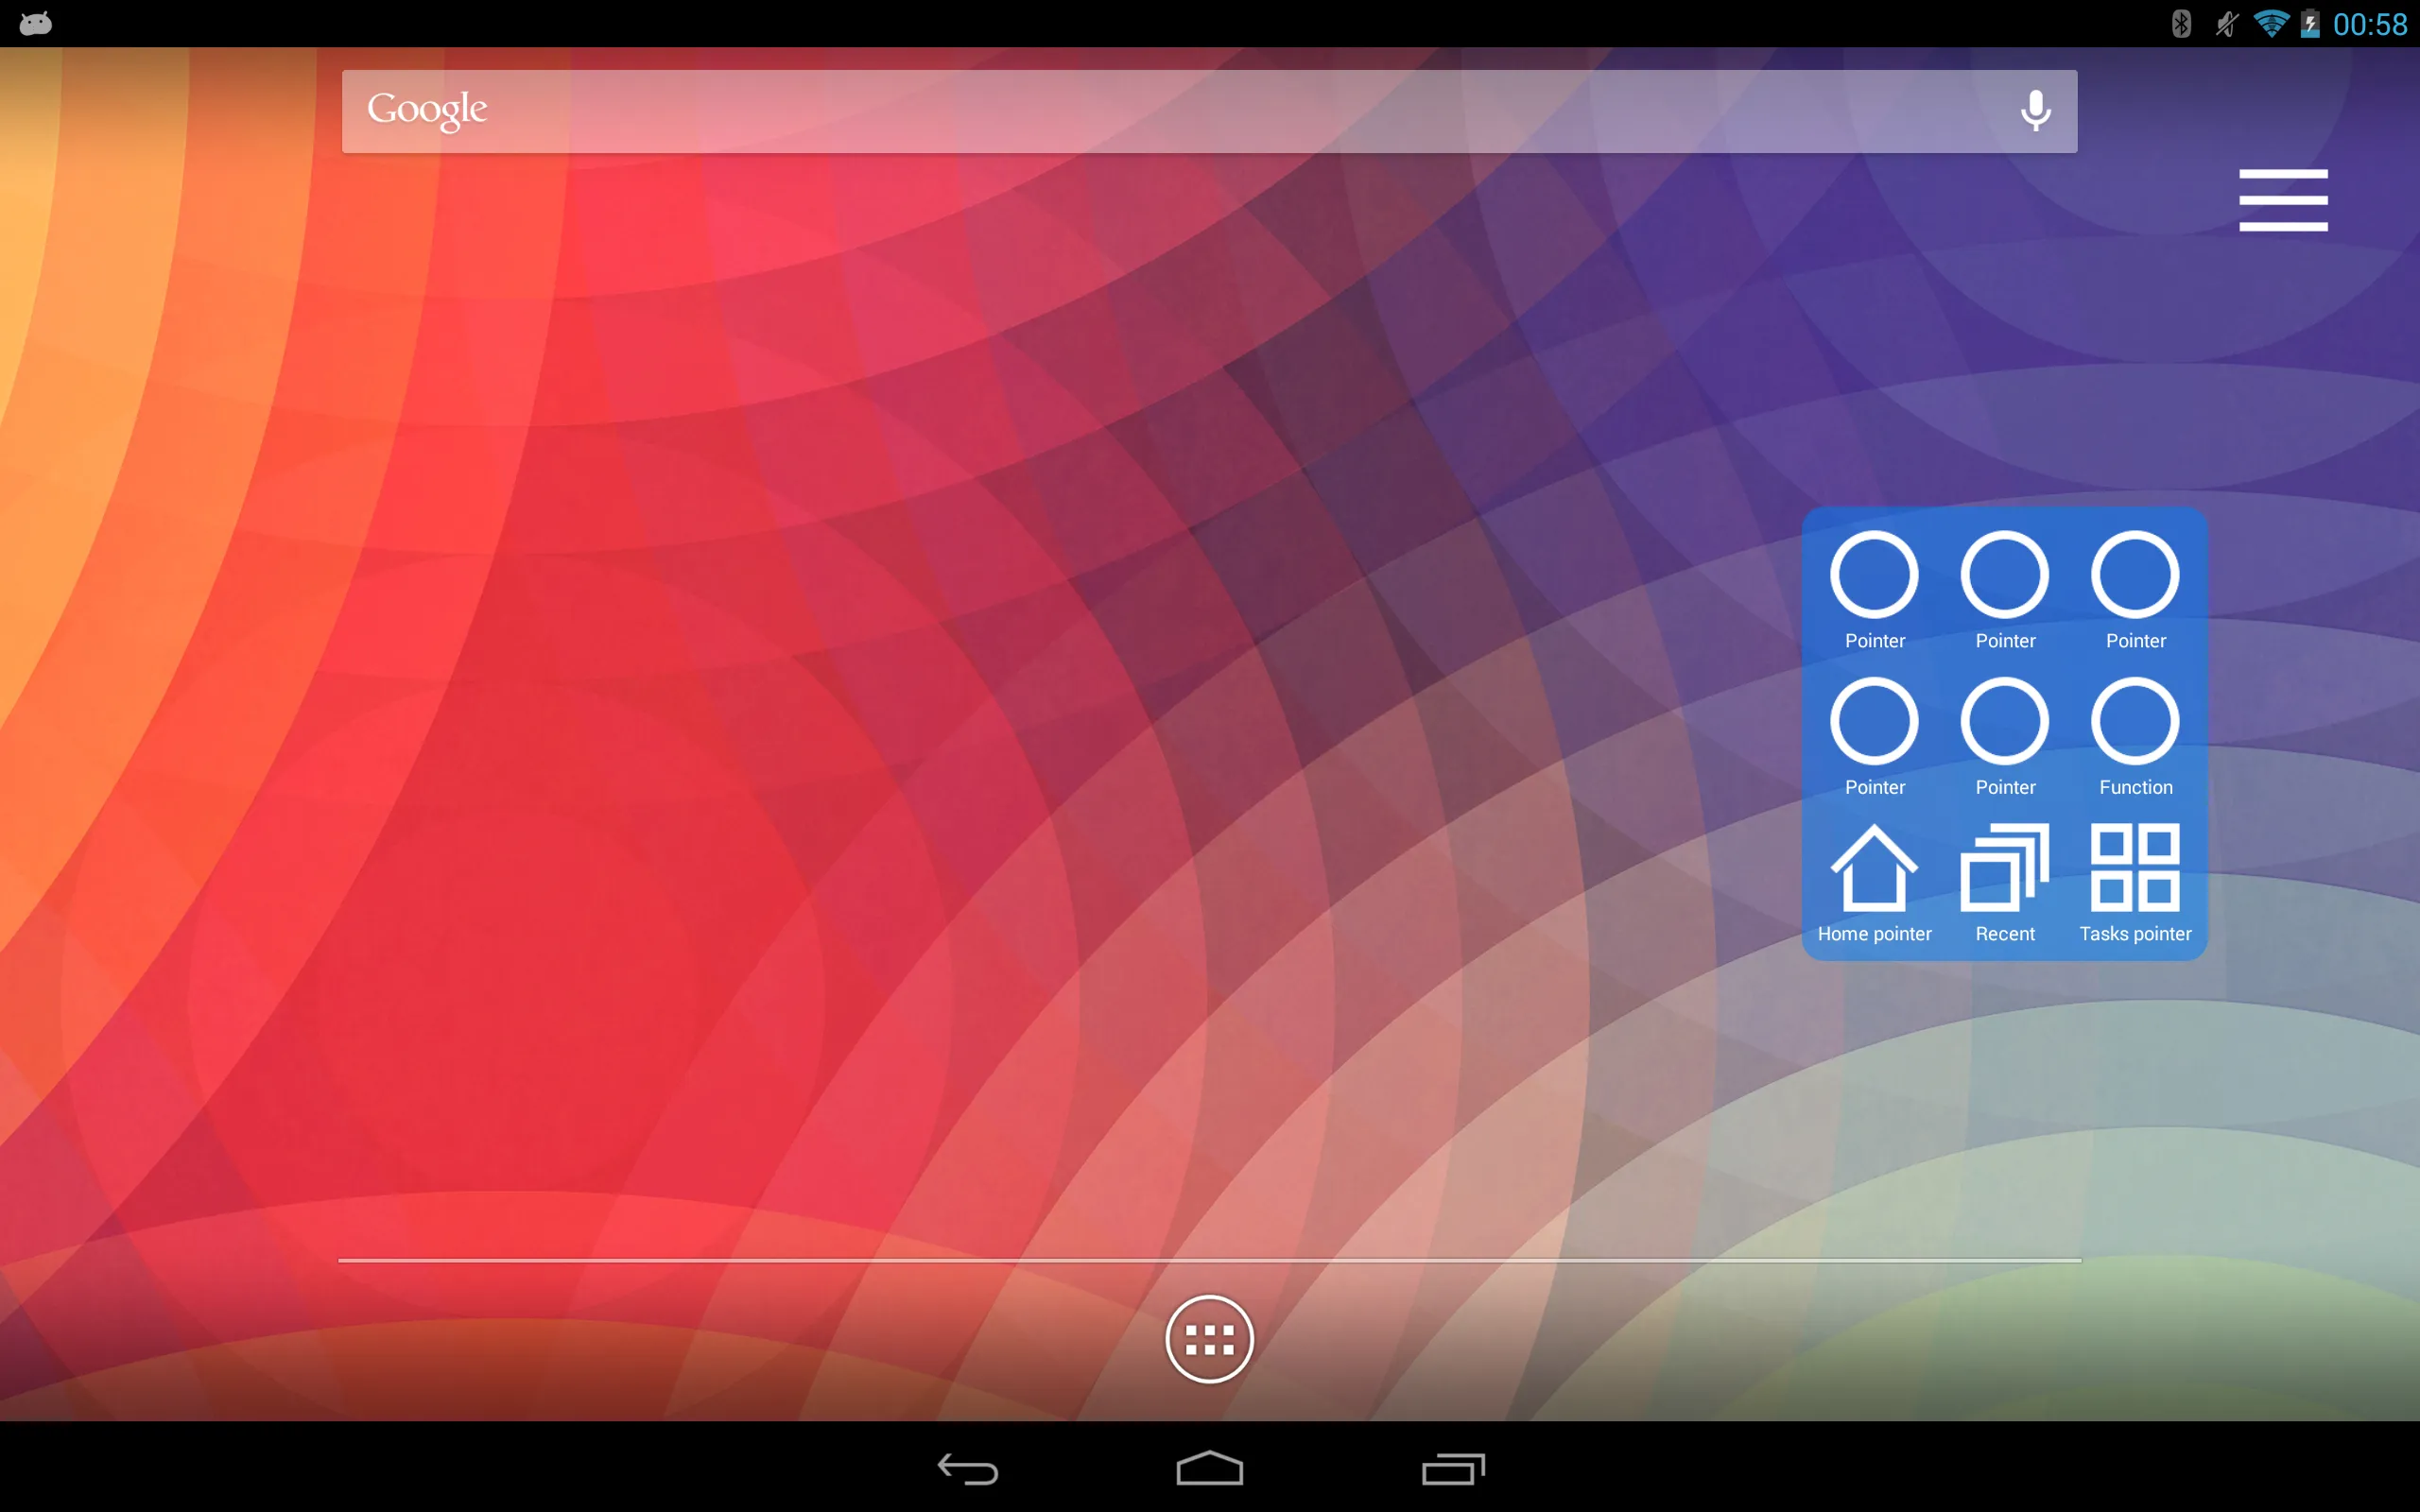Click the top-right Pointer circle icon
Viewport: 2420px width, 1512px height.
click(2135, 576)
